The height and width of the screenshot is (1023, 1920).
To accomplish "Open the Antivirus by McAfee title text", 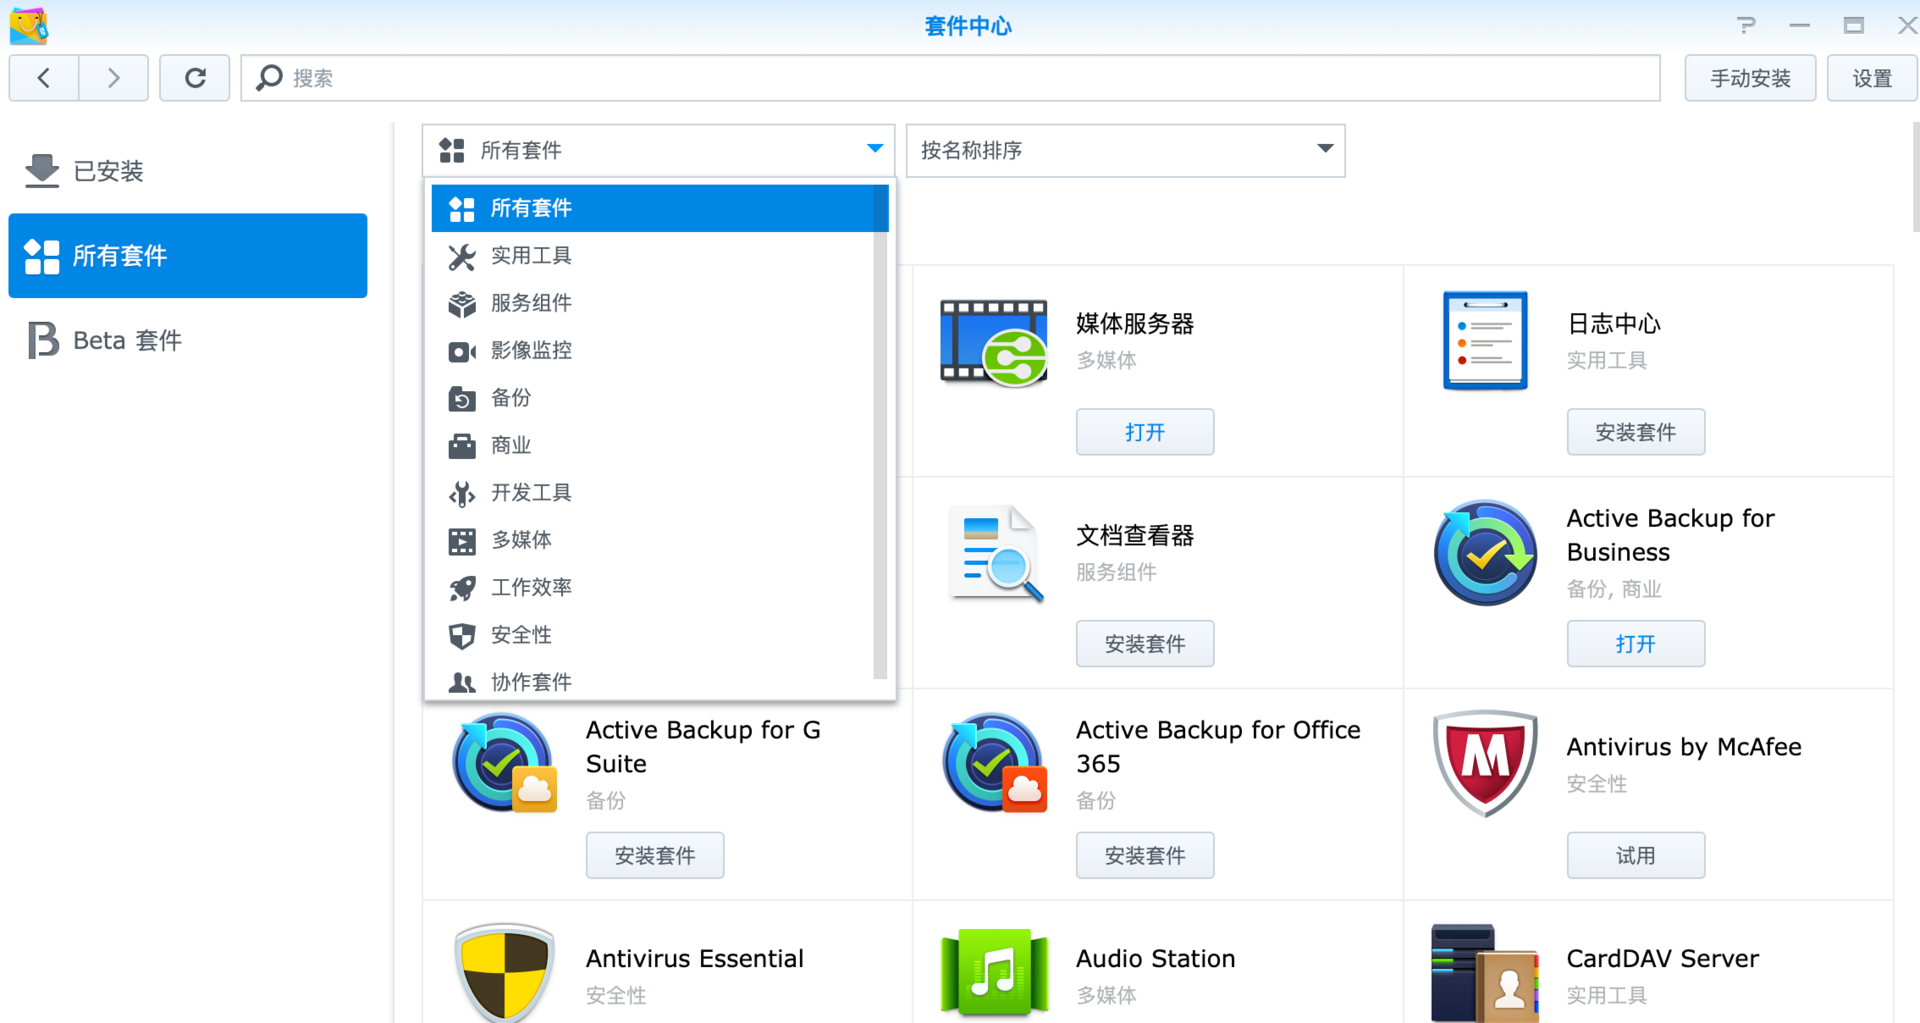I will pos(1684,747).
